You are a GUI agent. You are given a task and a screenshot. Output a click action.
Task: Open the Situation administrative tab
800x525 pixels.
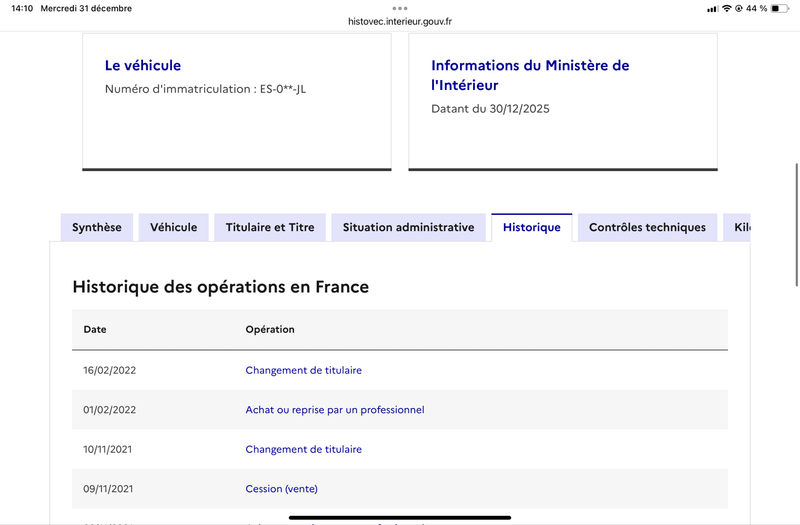coord(408,227)
